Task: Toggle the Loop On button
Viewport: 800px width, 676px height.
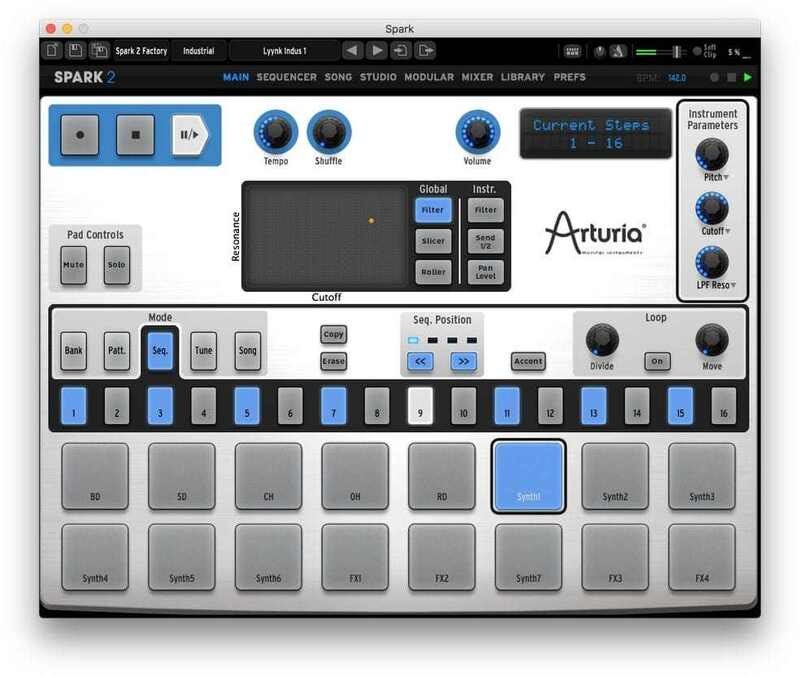Action: tap(657, 361)
